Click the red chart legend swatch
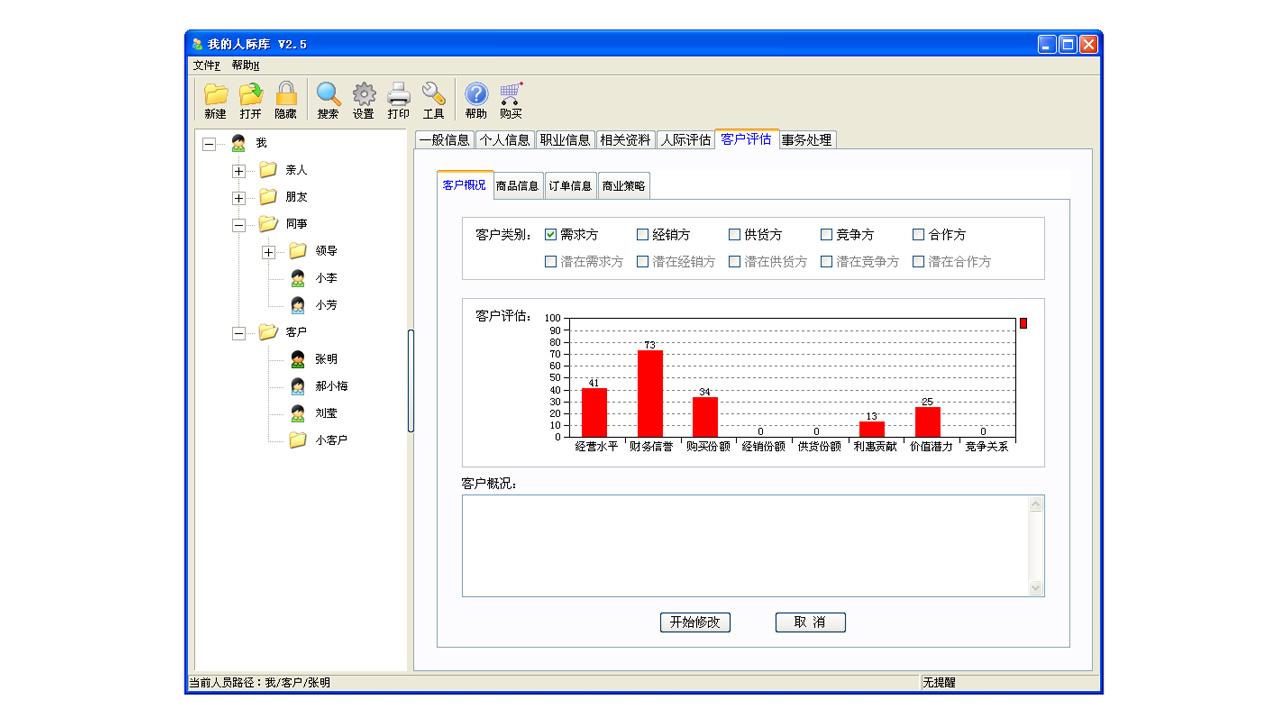 point(1023,323)
